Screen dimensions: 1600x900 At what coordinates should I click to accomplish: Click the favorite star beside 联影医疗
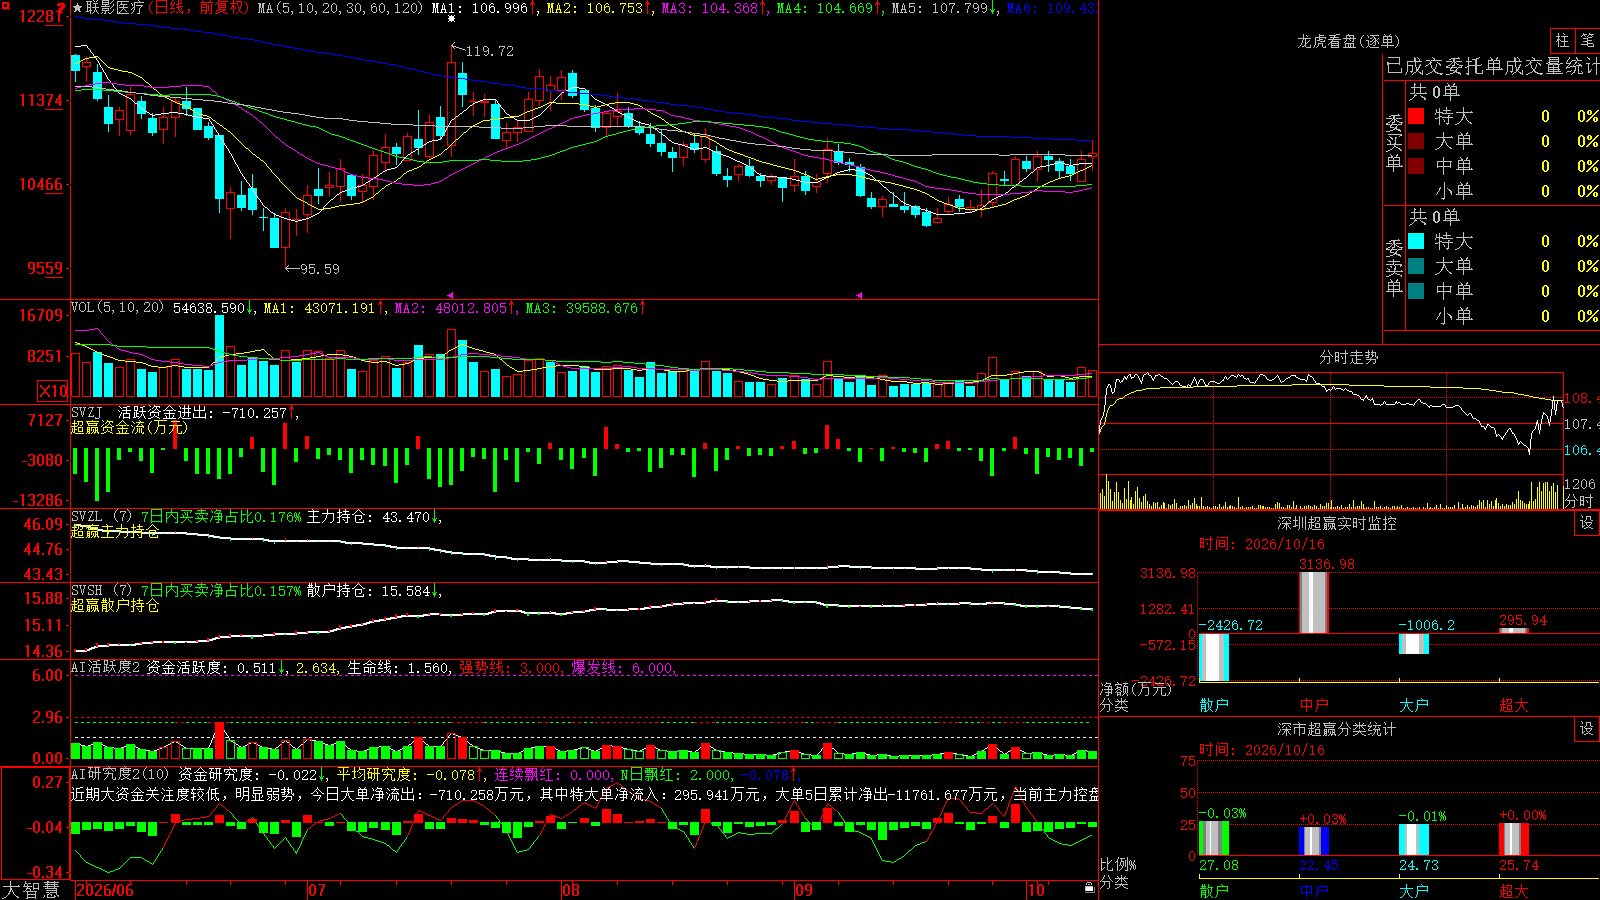pos(78,8)
